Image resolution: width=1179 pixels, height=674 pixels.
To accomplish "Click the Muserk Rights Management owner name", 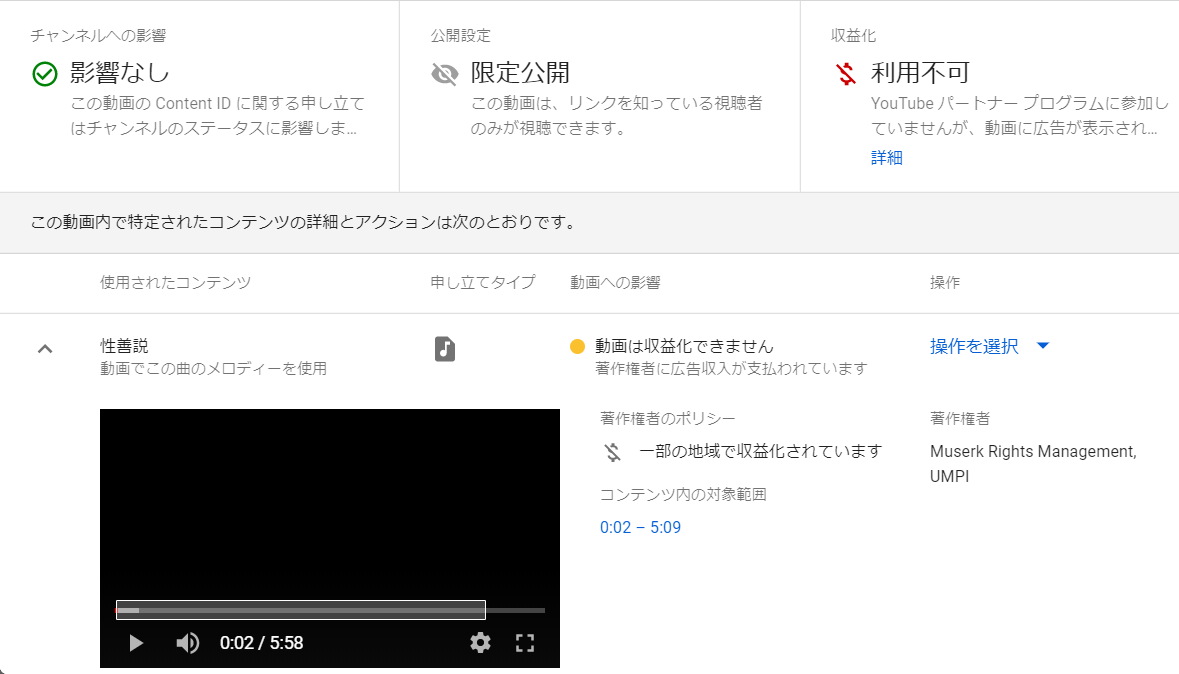I will (1033, 452).
